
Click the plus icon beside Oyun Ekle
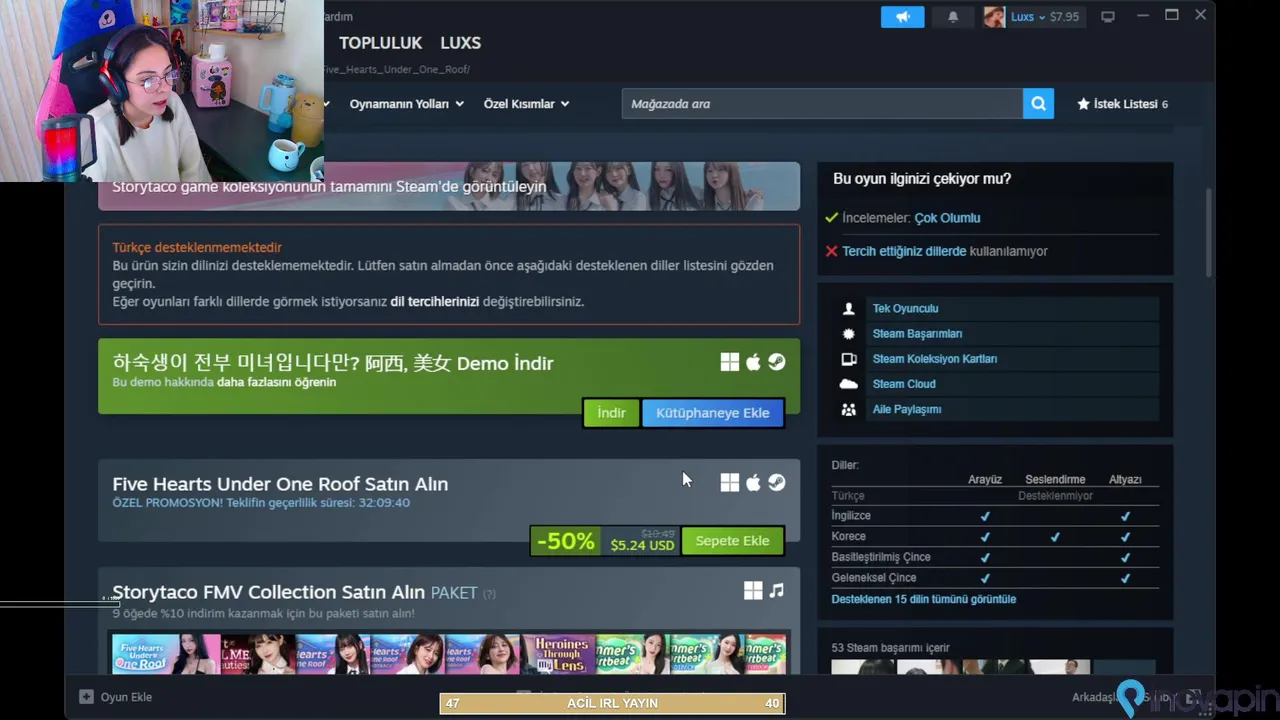coord(86,697)
